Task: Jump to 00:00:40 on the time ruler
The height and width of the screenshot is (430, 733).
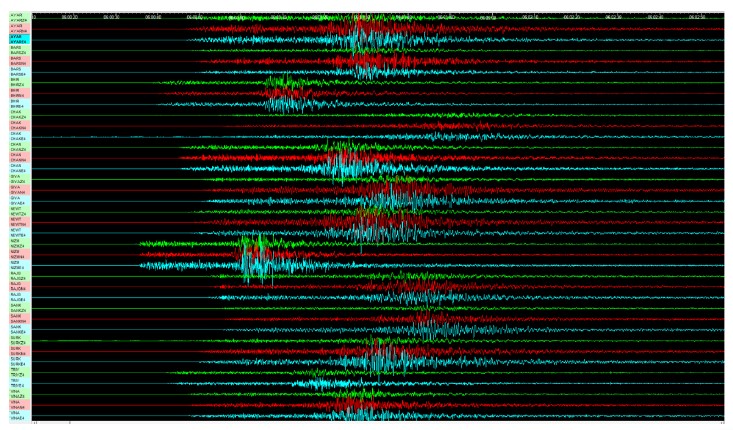Action: (x=153, y=17)
